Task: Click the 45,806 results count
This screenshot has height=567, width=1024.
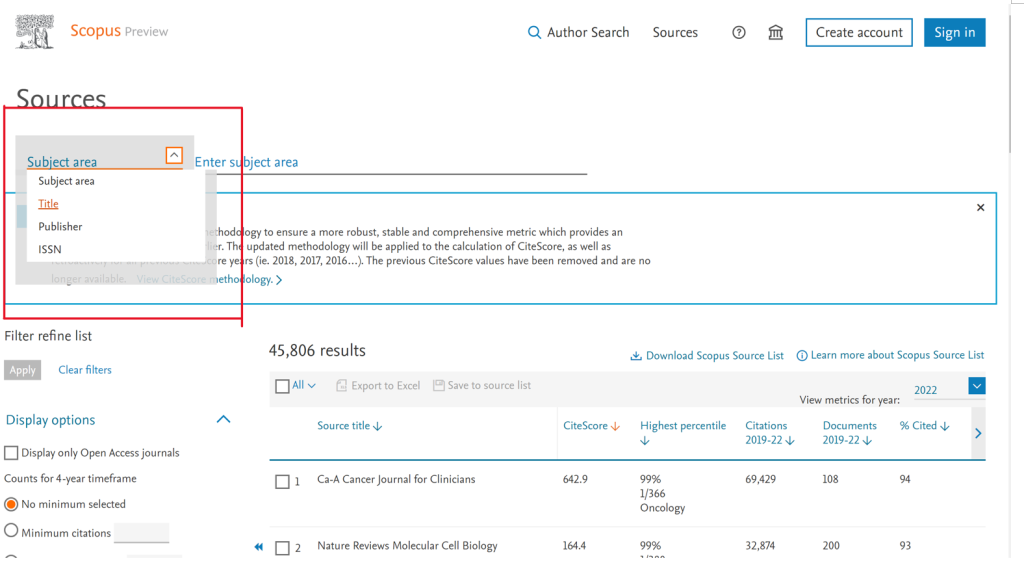Action: point(317,351)
